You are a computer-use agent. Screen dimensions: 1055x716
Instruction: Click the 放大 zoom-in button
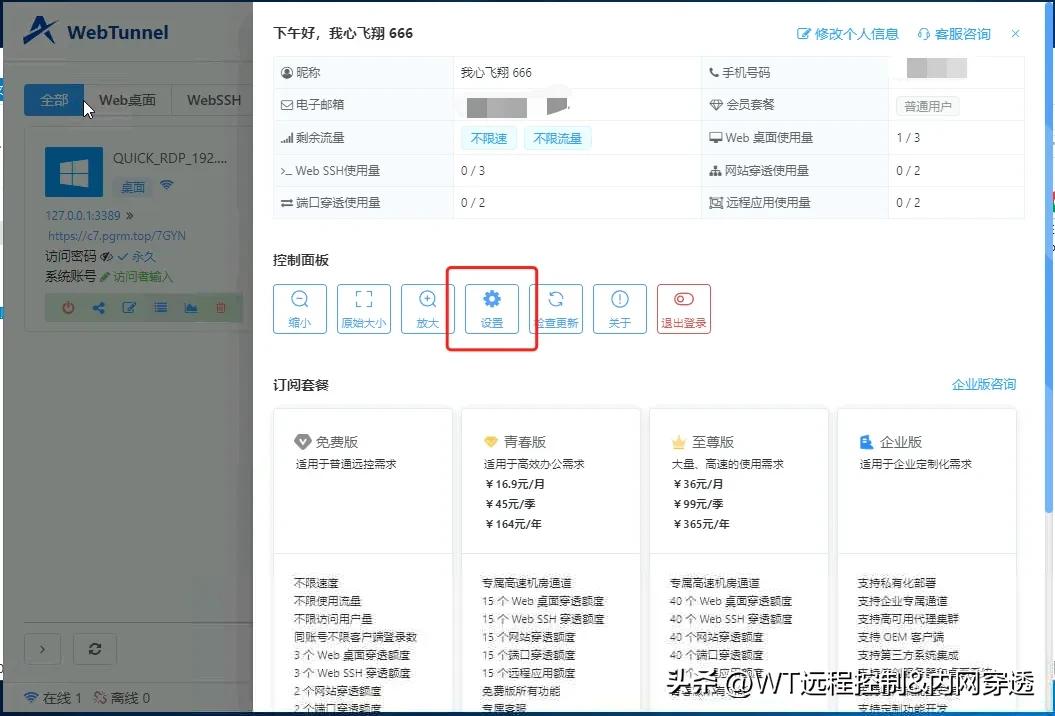point(427,308)
